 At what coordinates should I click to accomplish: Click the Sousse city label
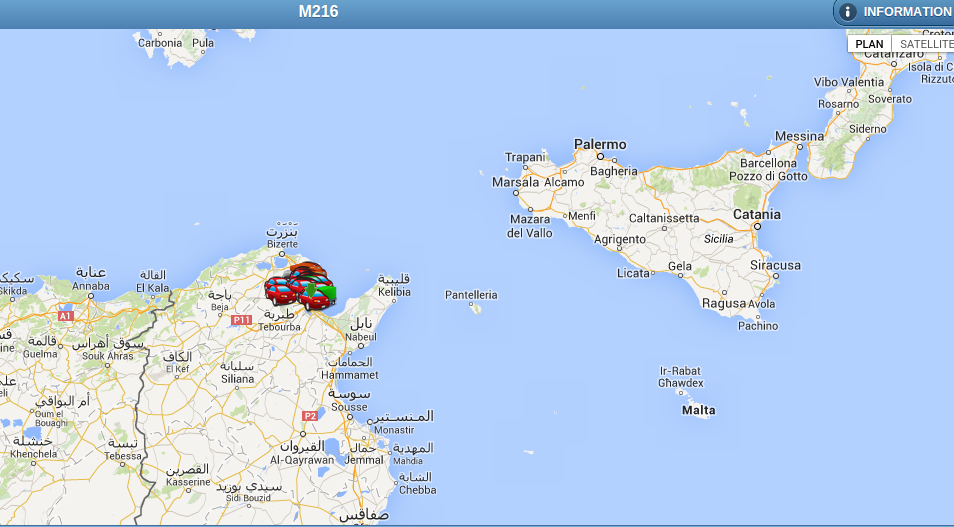point(349,407)
